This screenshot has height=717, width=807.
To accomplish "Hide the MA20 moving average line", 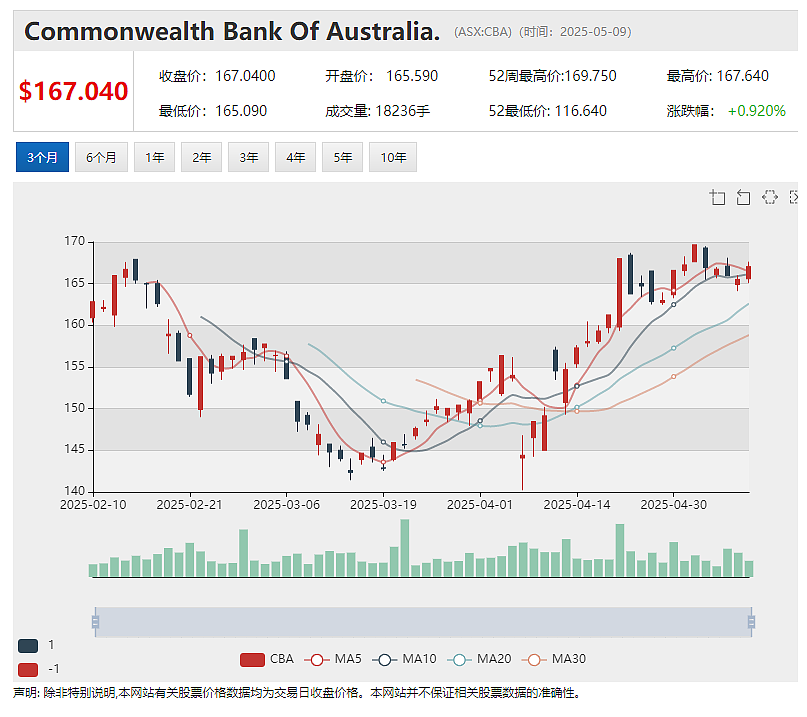I will click(x=479, y=659).
